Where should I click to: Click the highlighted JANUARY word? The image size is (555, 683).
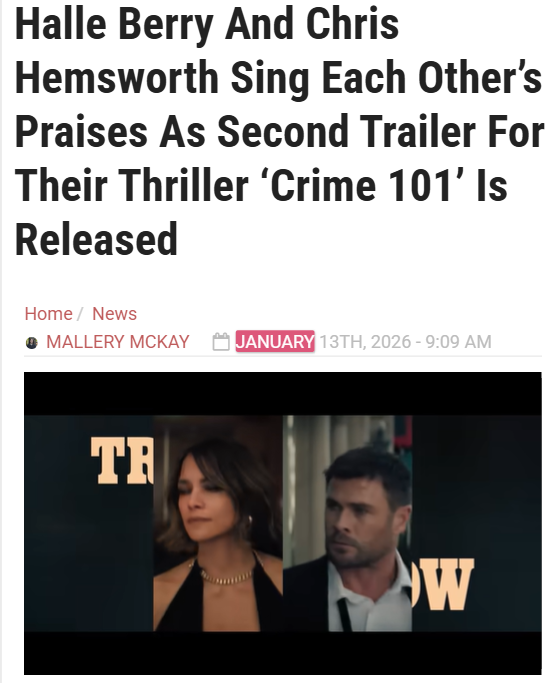click(275, 342)
